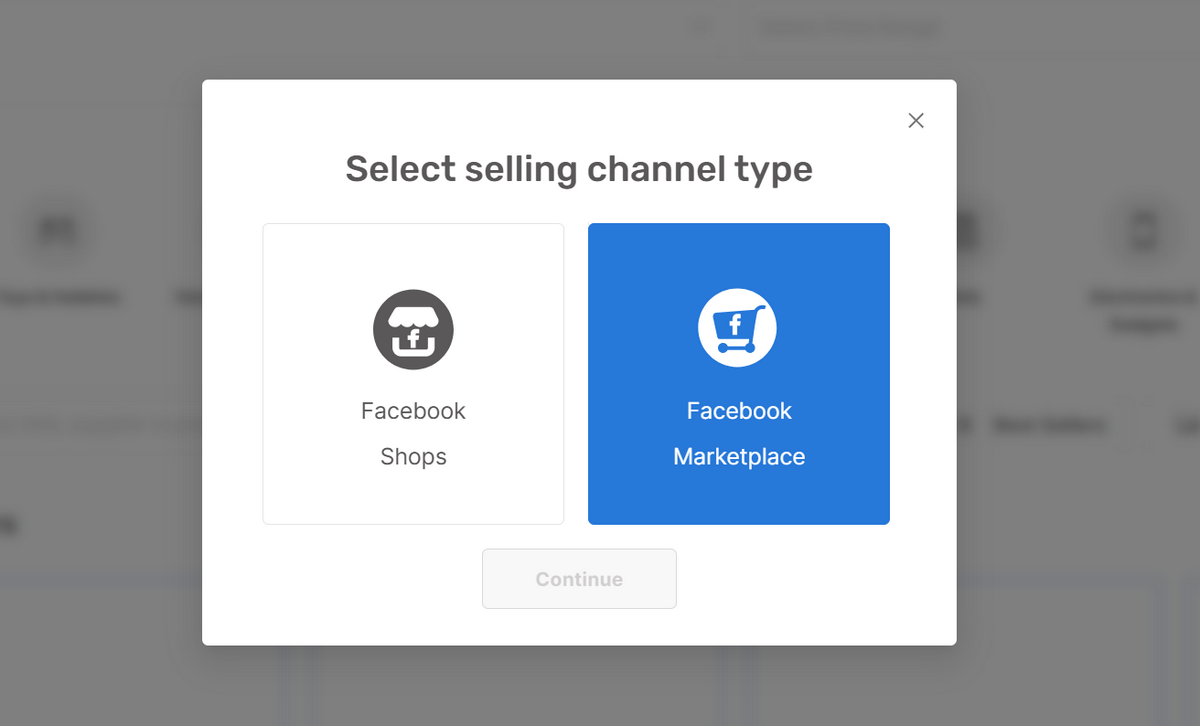Click the Facebook Marketplace shopping cart icon

tap(737, 330)
